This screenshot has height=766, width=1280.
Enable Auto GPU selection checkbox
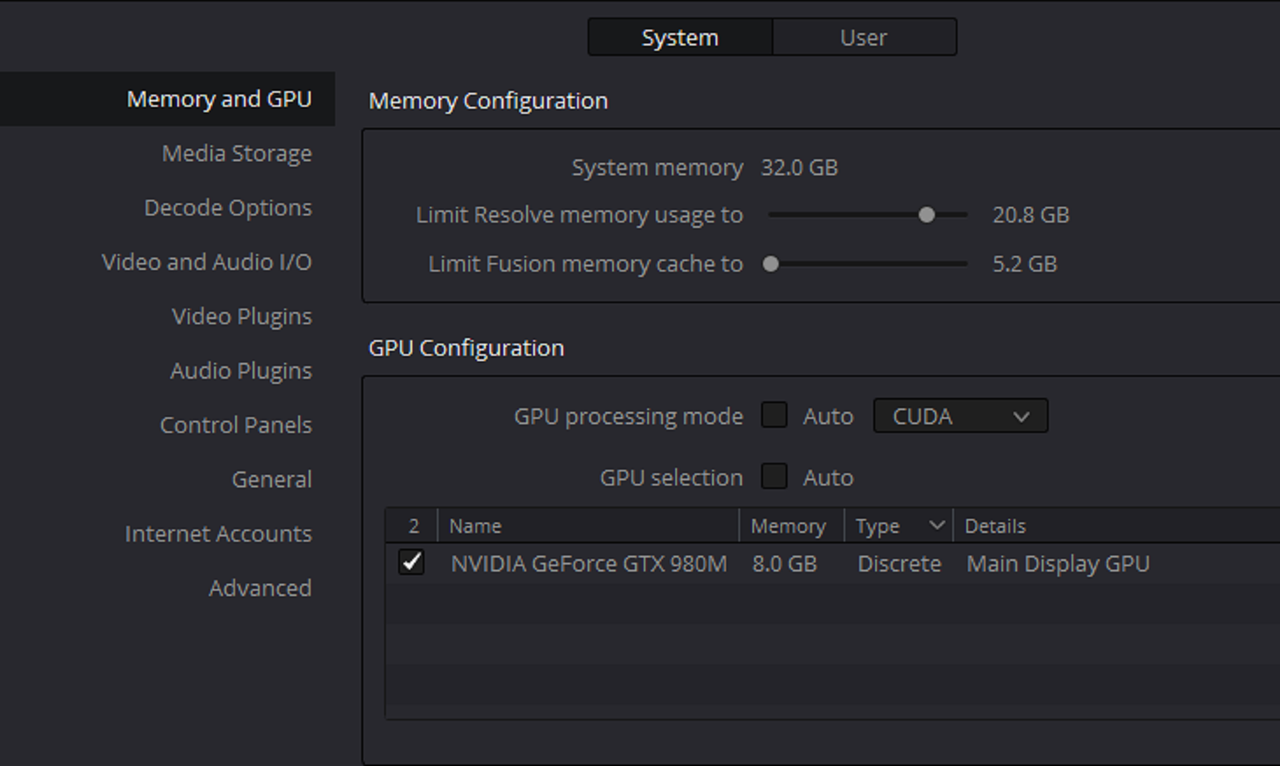pos(774,476)
